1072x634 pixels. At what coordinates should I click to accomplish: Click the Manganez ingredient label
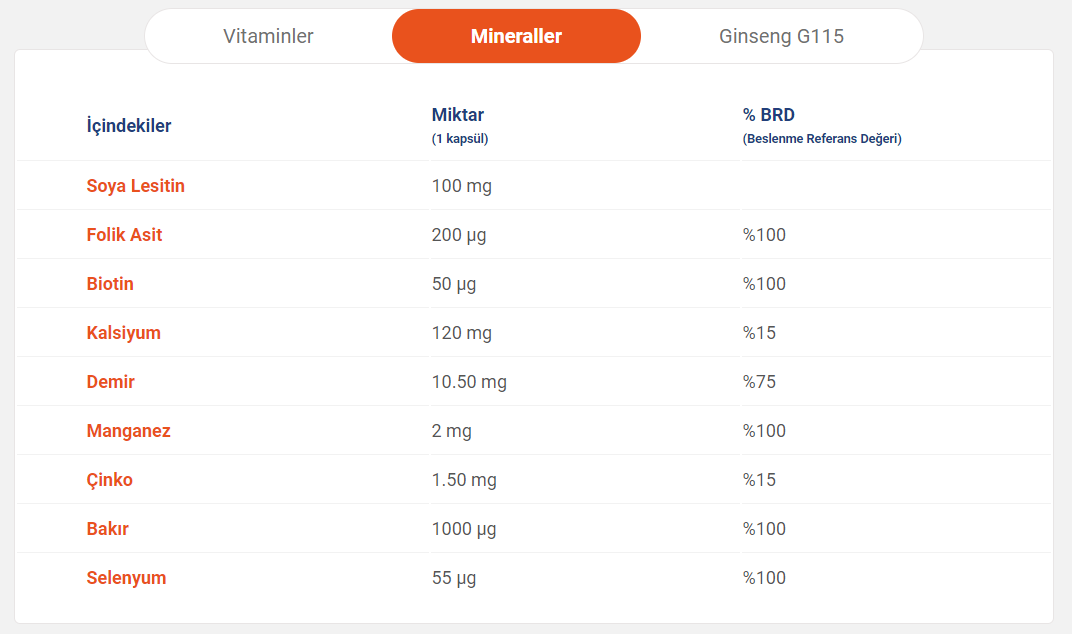[129, 431]
